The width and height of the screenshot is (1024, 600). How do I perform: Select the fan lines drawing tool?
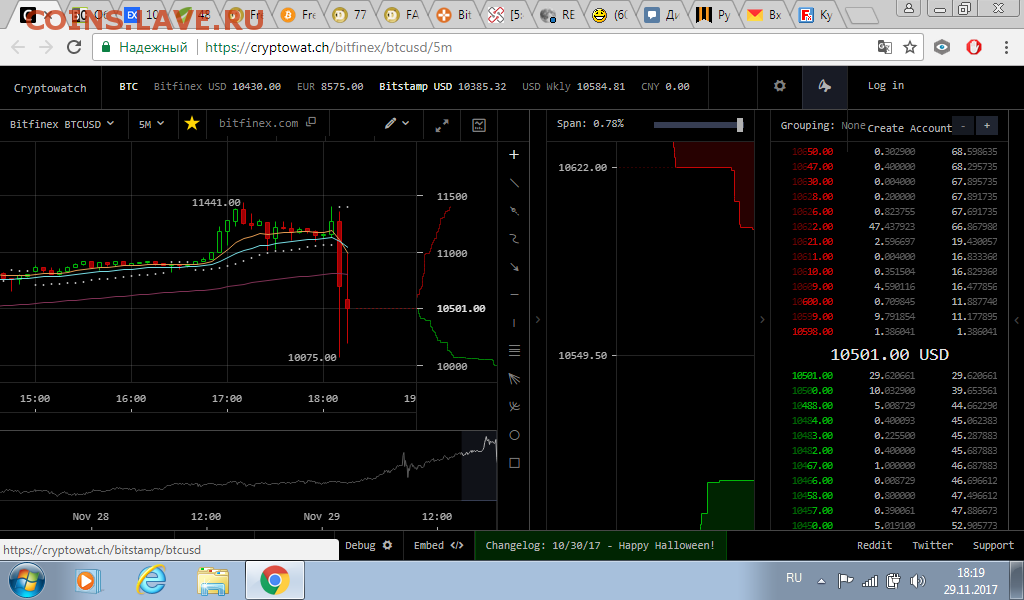[514, 379]
